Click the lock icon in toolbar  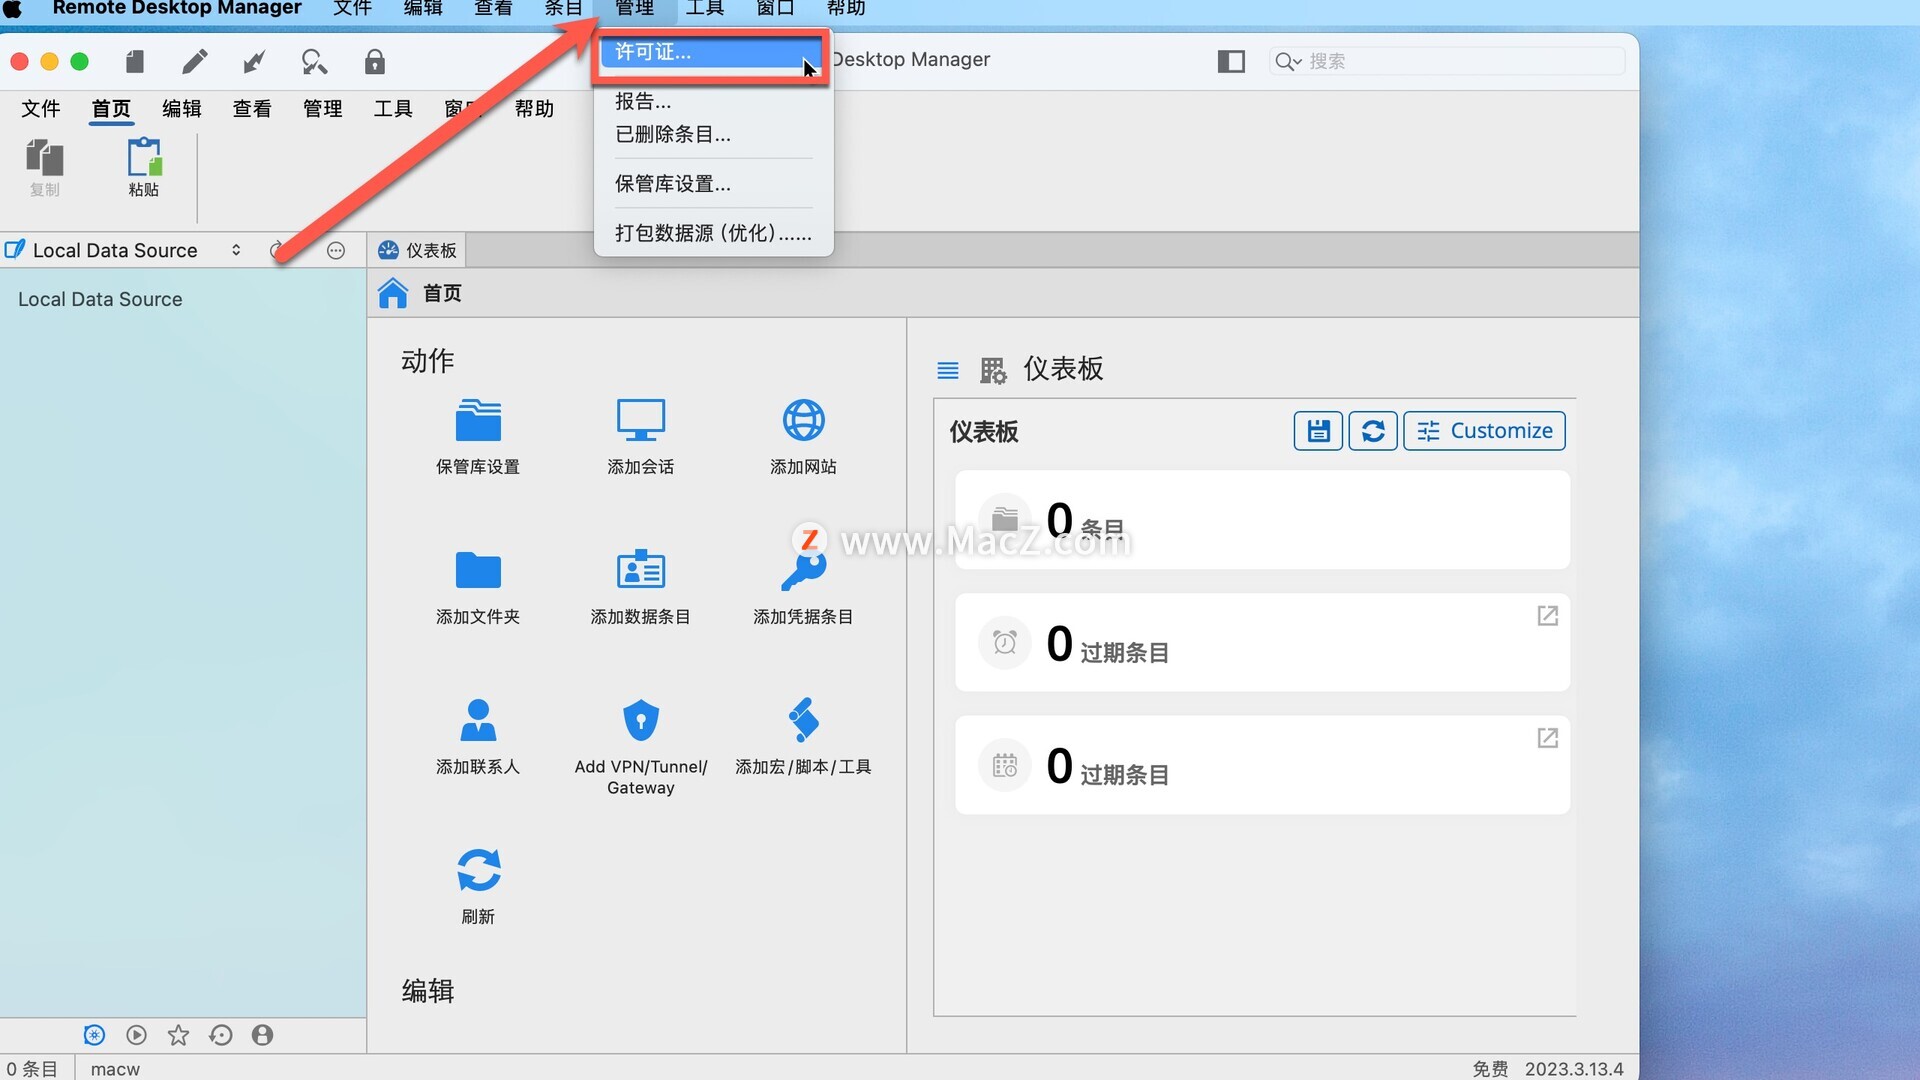coord(374,62)
